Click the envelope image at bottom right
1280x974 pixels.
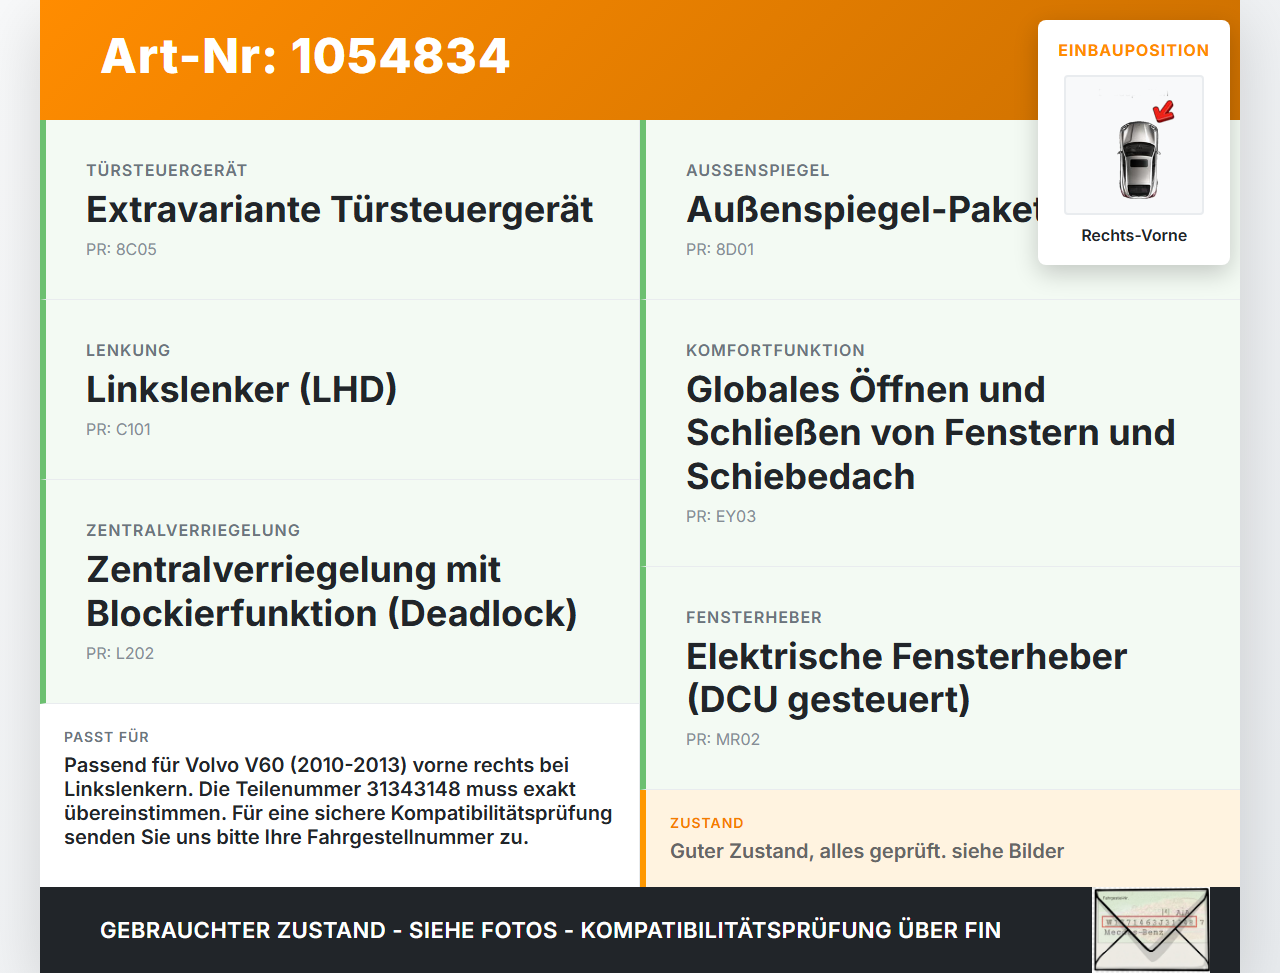tap(1151, 930)
